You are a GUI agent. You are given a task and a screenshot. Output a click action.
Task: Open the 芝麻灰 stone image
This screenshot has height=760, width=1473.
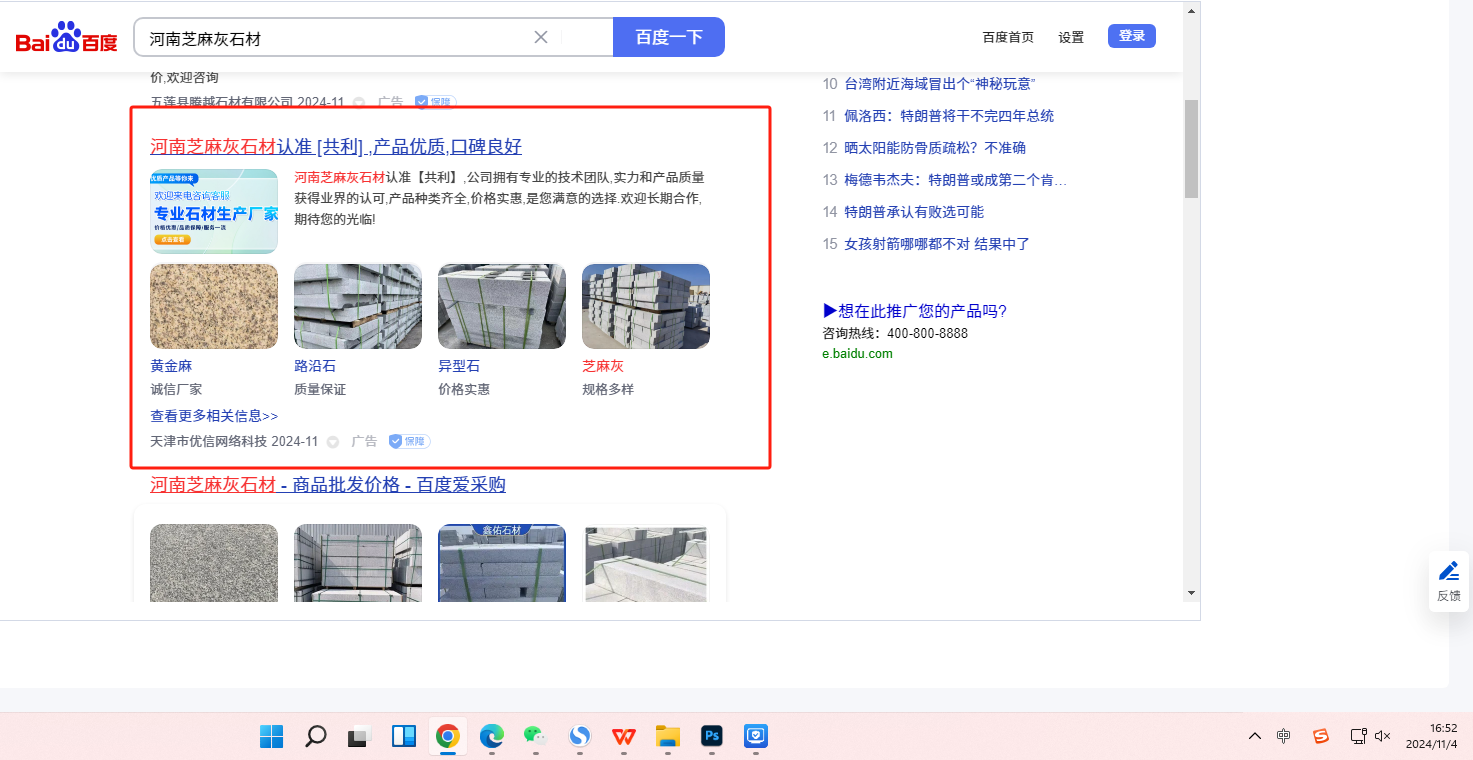[646, 306]
